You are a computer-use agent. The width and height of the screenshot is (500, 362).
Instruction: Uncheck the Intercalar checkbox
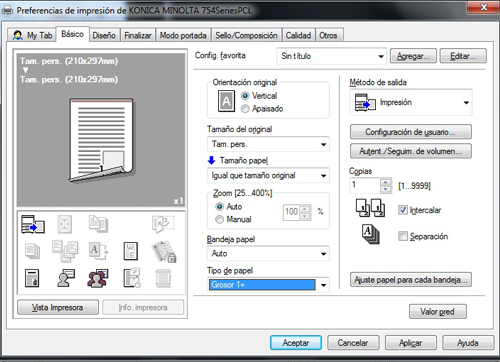(x=403, y=210)
